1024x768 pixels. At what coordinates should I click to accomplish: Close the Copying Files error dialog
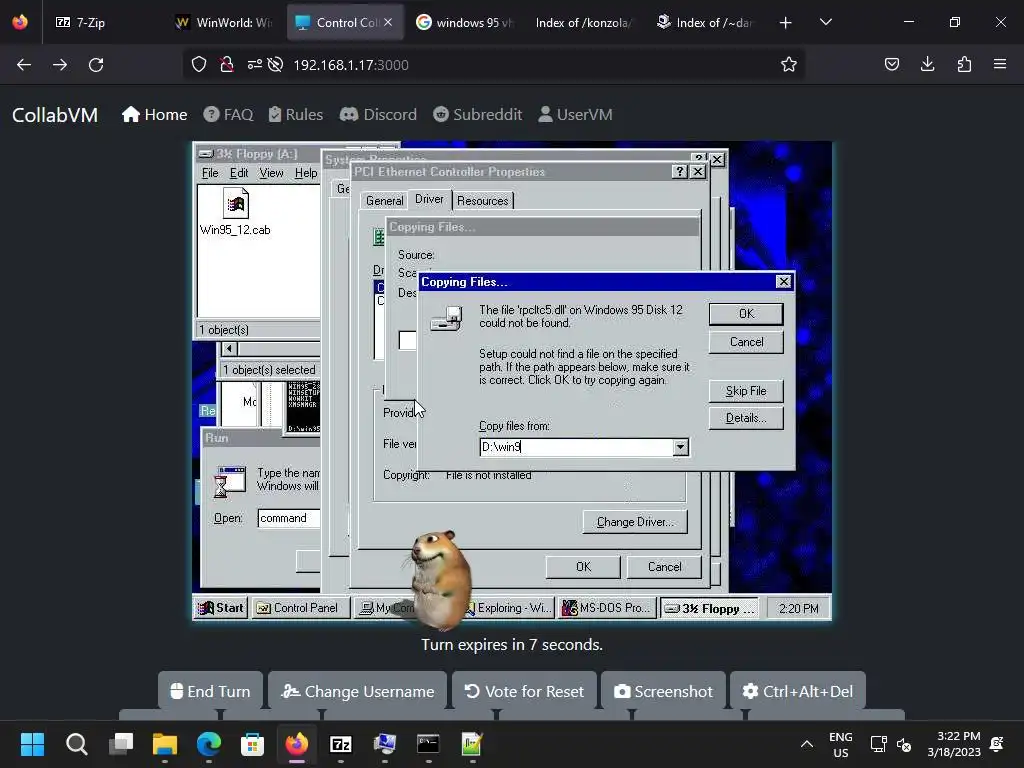784,281
